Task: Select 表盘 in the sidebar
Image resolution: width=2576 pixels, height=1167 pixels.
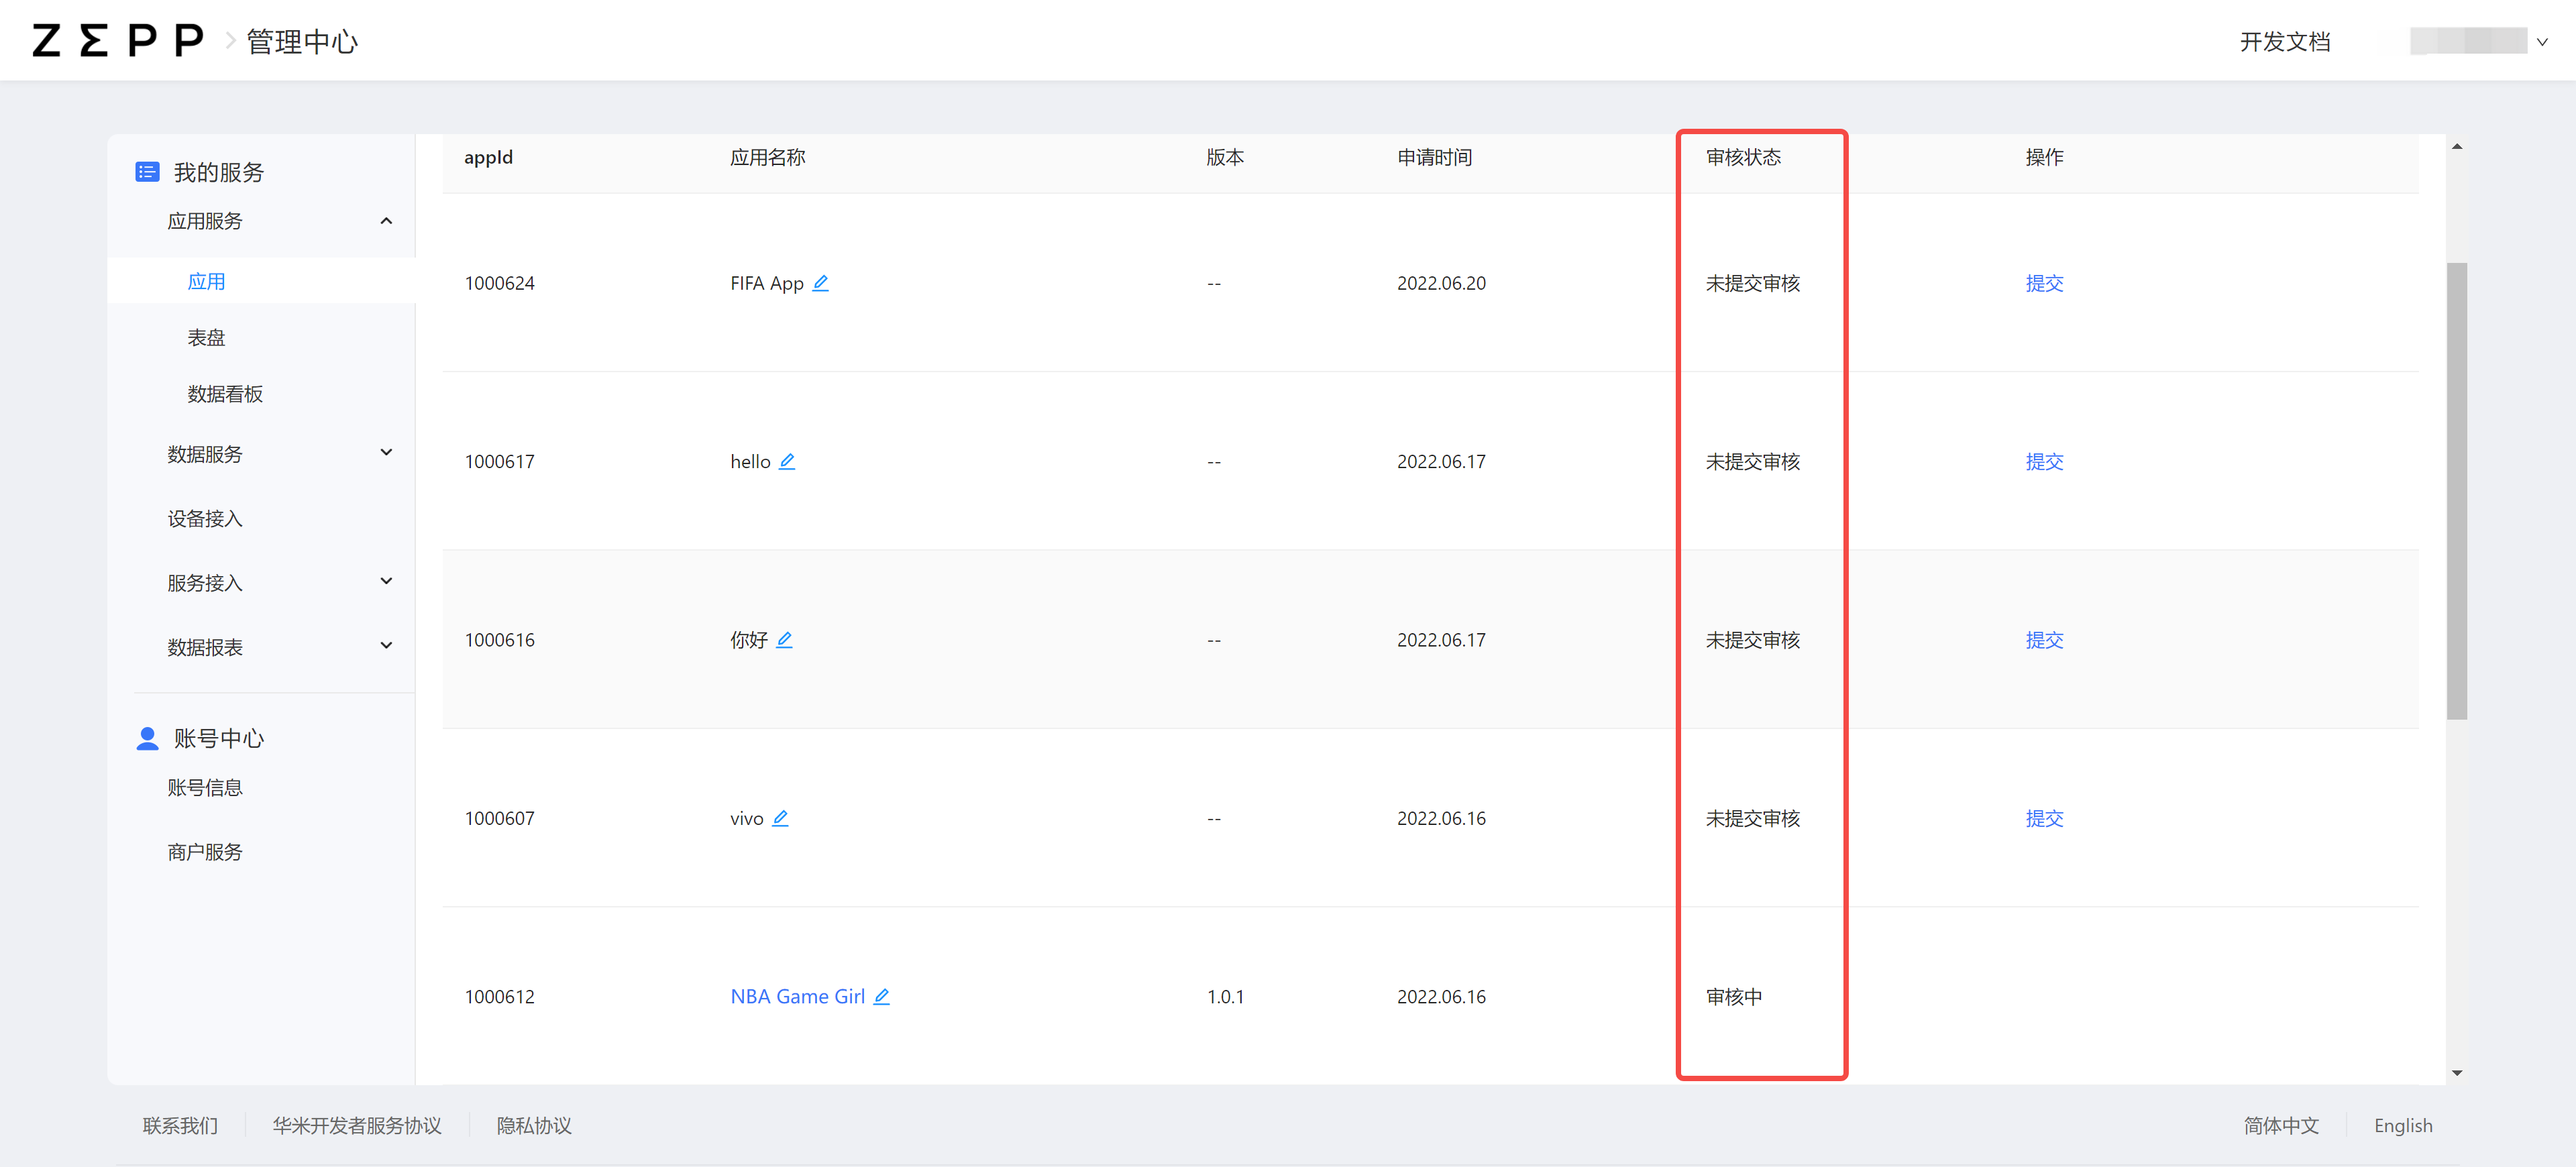Action: pyautogui.click(x=206, y=337)
